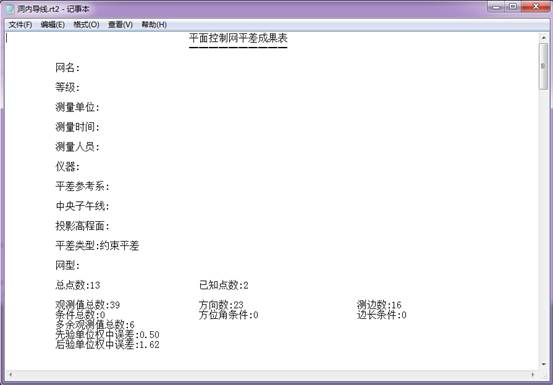Open the 查看(V) menu
The width and height of the screenshot is (553, 385).
coord(120,25)
